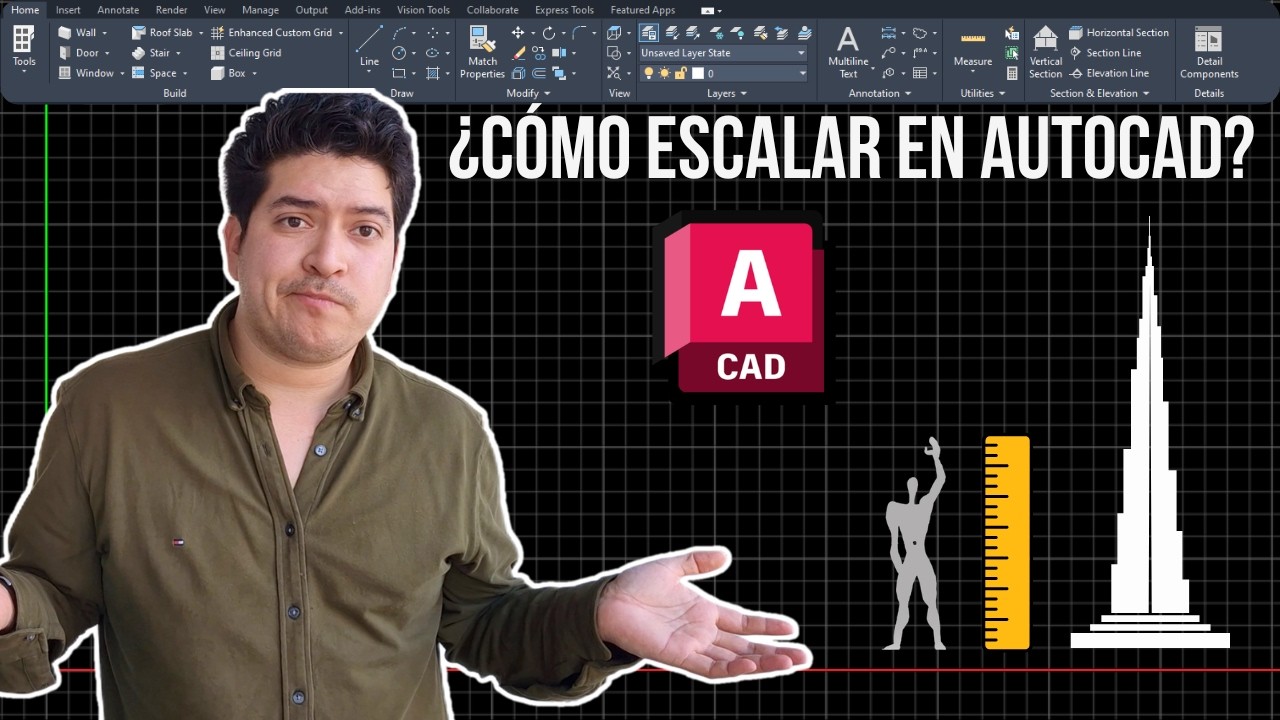Viewport: 1280px width, 720px height.
Task: Select the Offset tool in Modify panel
Action: tap(538, 73)
